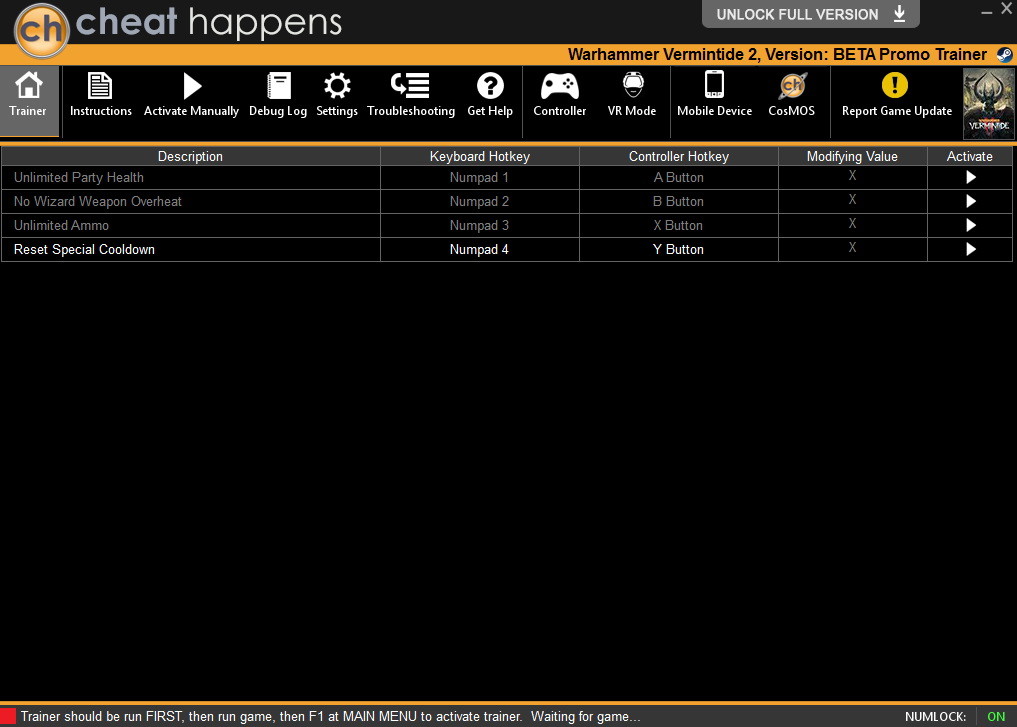1017x727 pixels.
Task: Close the trainer window
Action: click(x=1007, y=8)
